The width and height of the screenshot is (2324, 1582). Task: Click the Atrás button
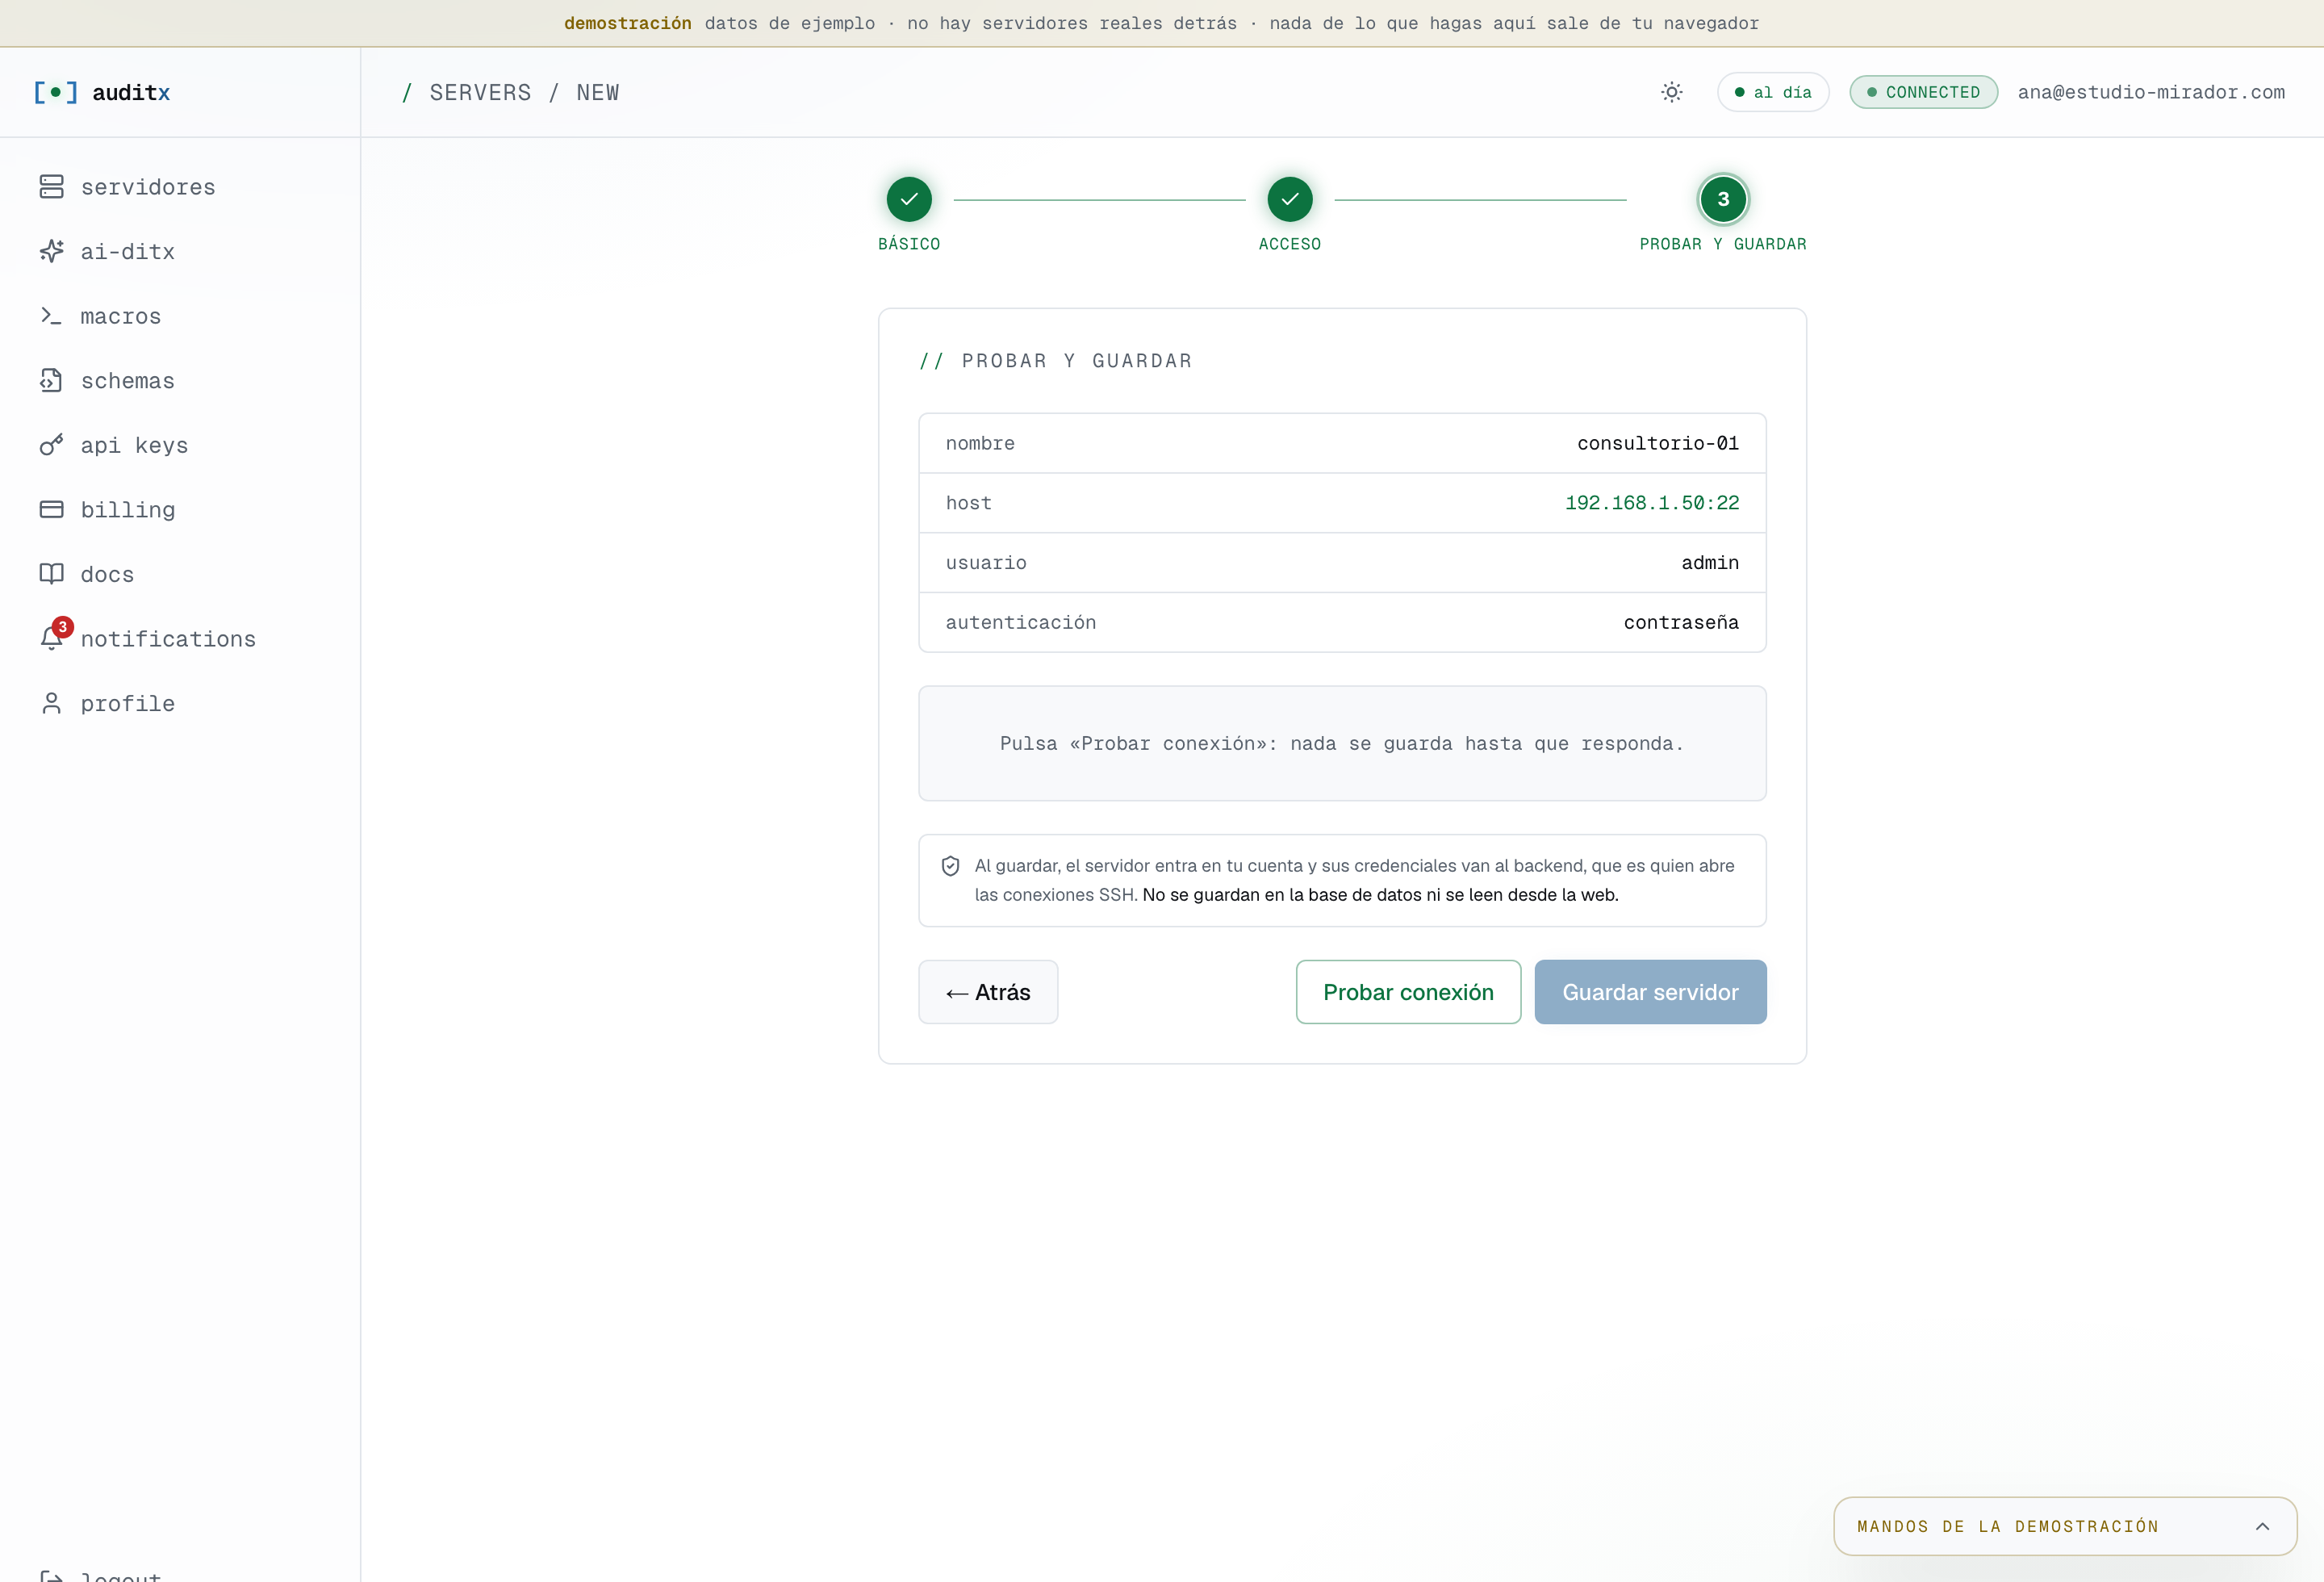[x=988, y=992]
